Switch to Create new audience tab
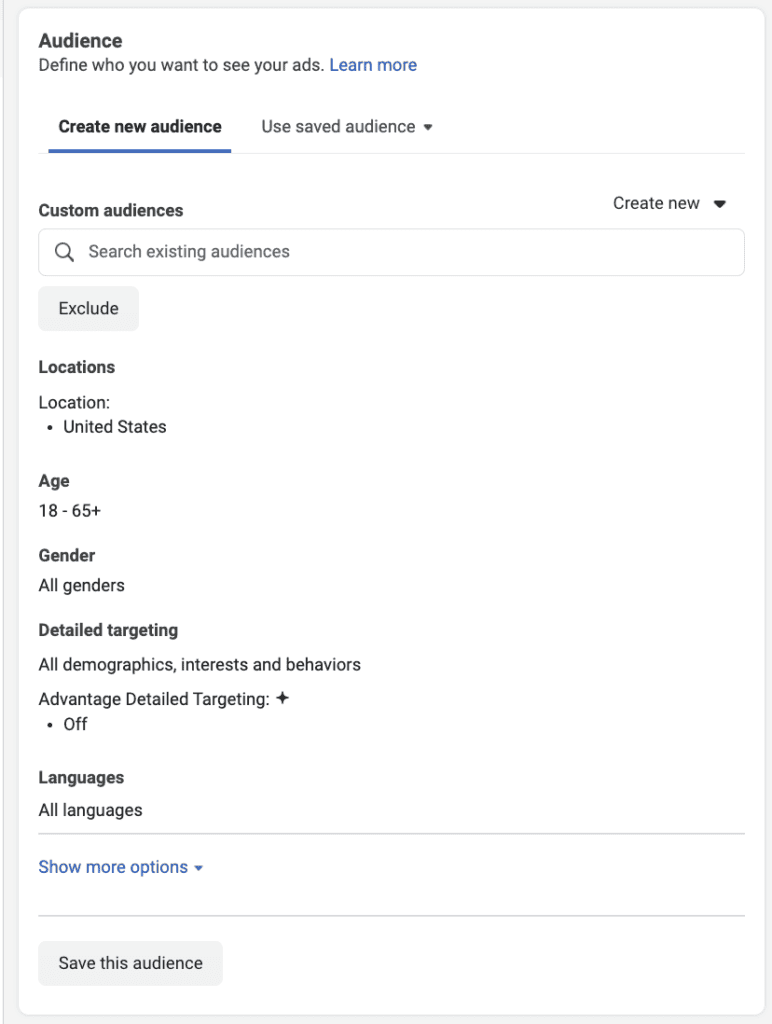Image resolution: width=772 pixels, height=1024 pixels. tap(140, 127)
